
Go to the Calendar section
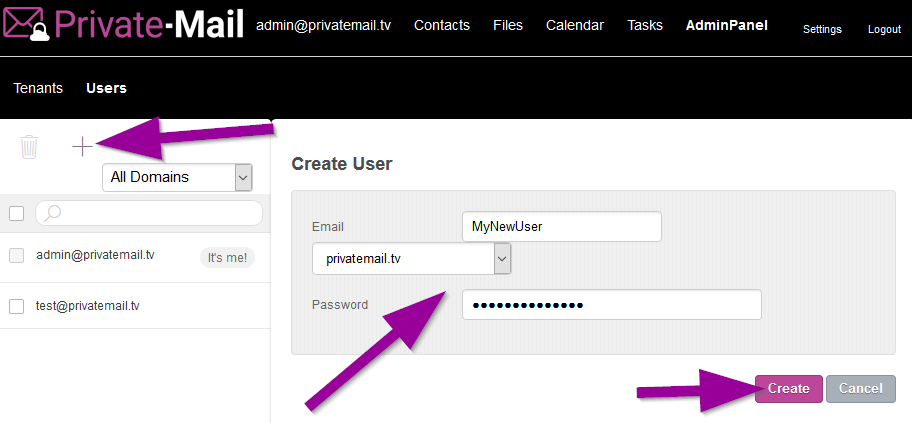click(x=574, y=25)
